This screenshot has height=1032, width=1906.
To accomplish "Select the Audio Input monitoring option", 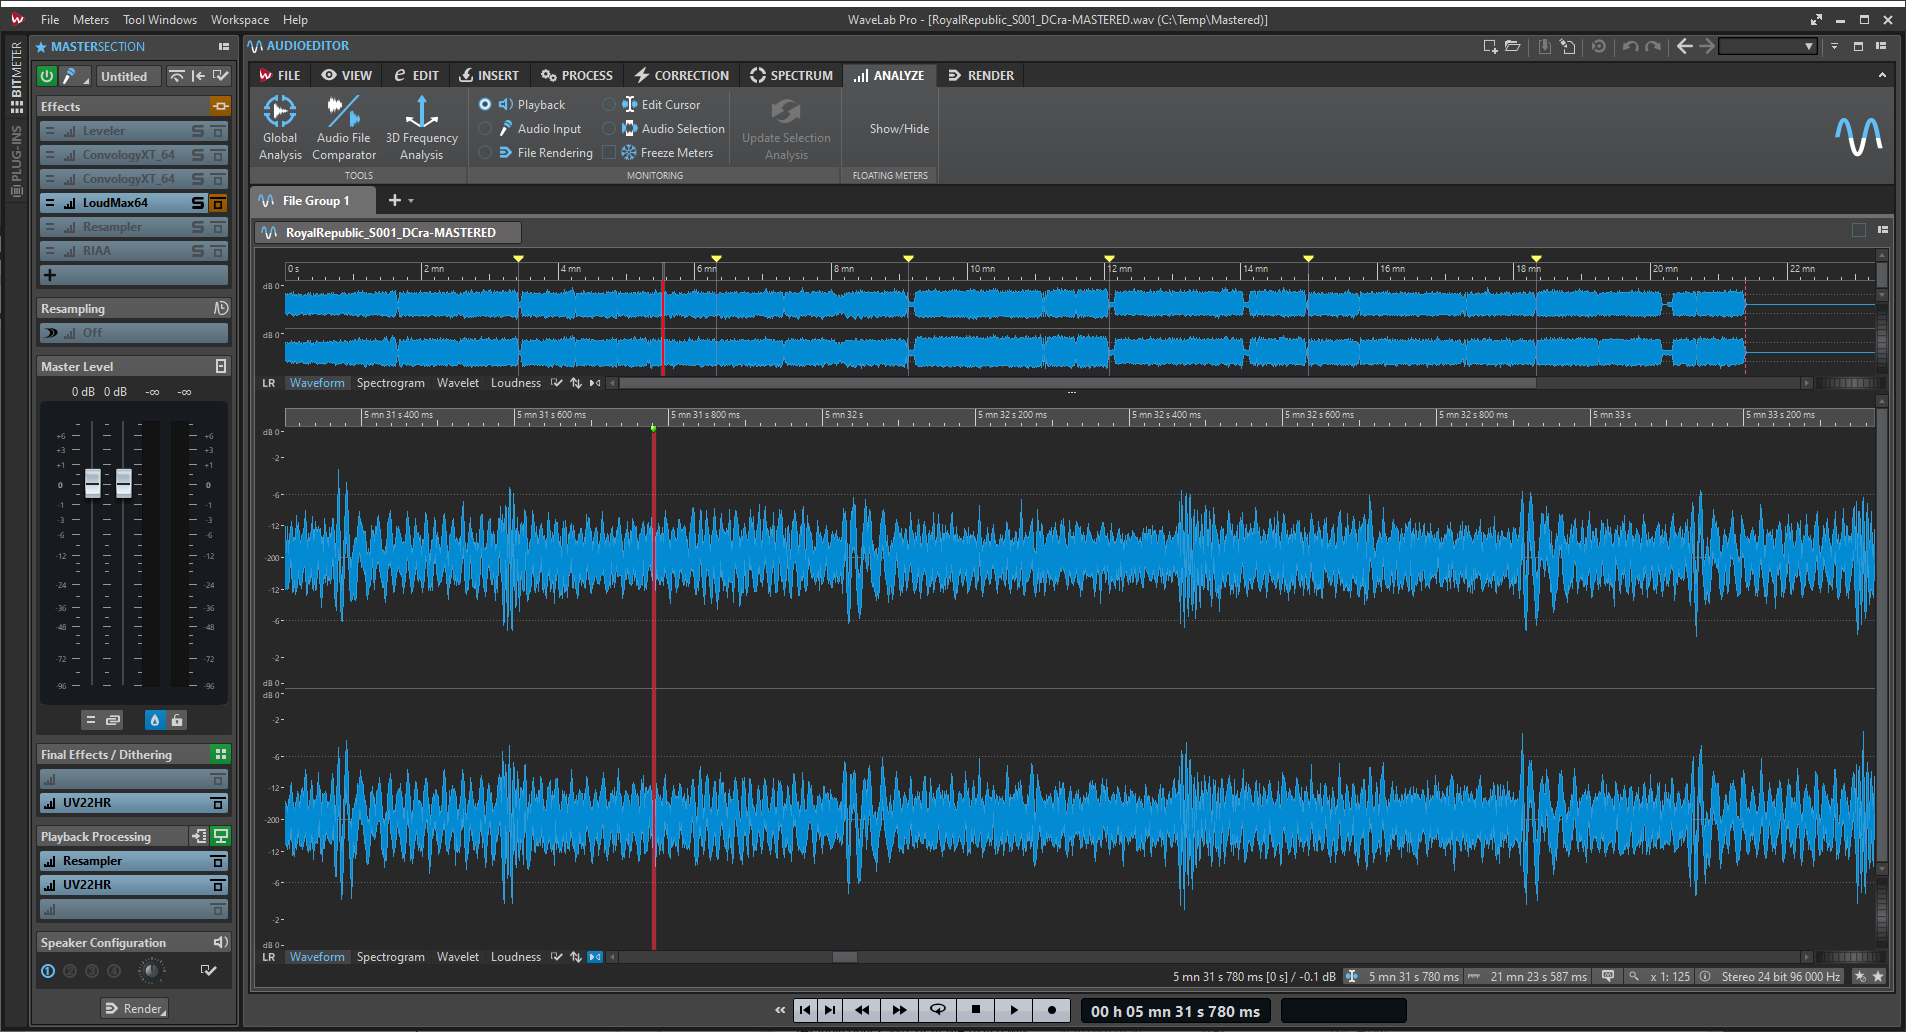I will [x=485, y=128].
